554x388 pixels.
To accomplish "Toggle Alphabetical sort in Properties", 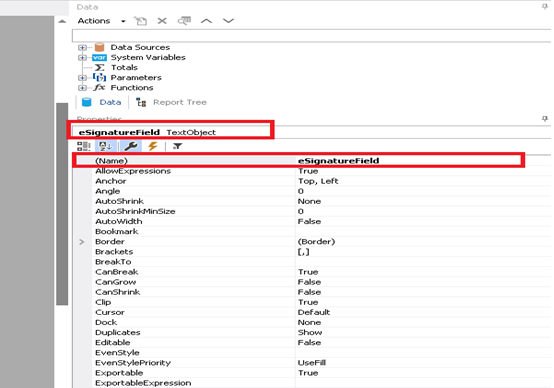I will [106, 146].
